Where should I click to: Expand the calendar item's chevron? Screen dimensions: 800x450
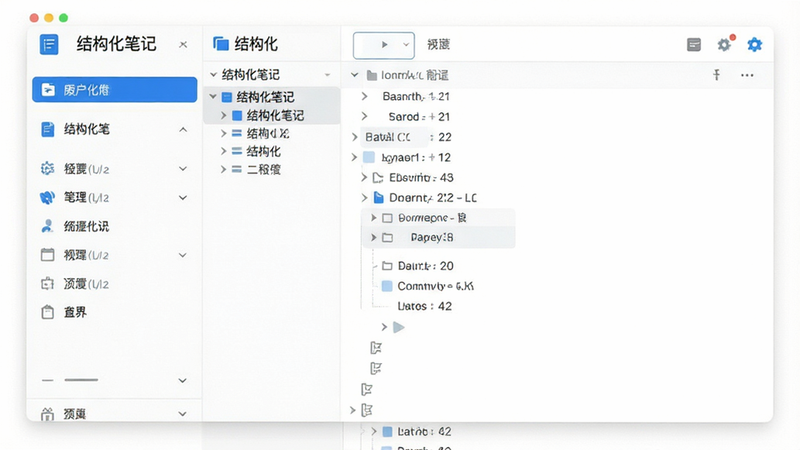coord(183,255)
